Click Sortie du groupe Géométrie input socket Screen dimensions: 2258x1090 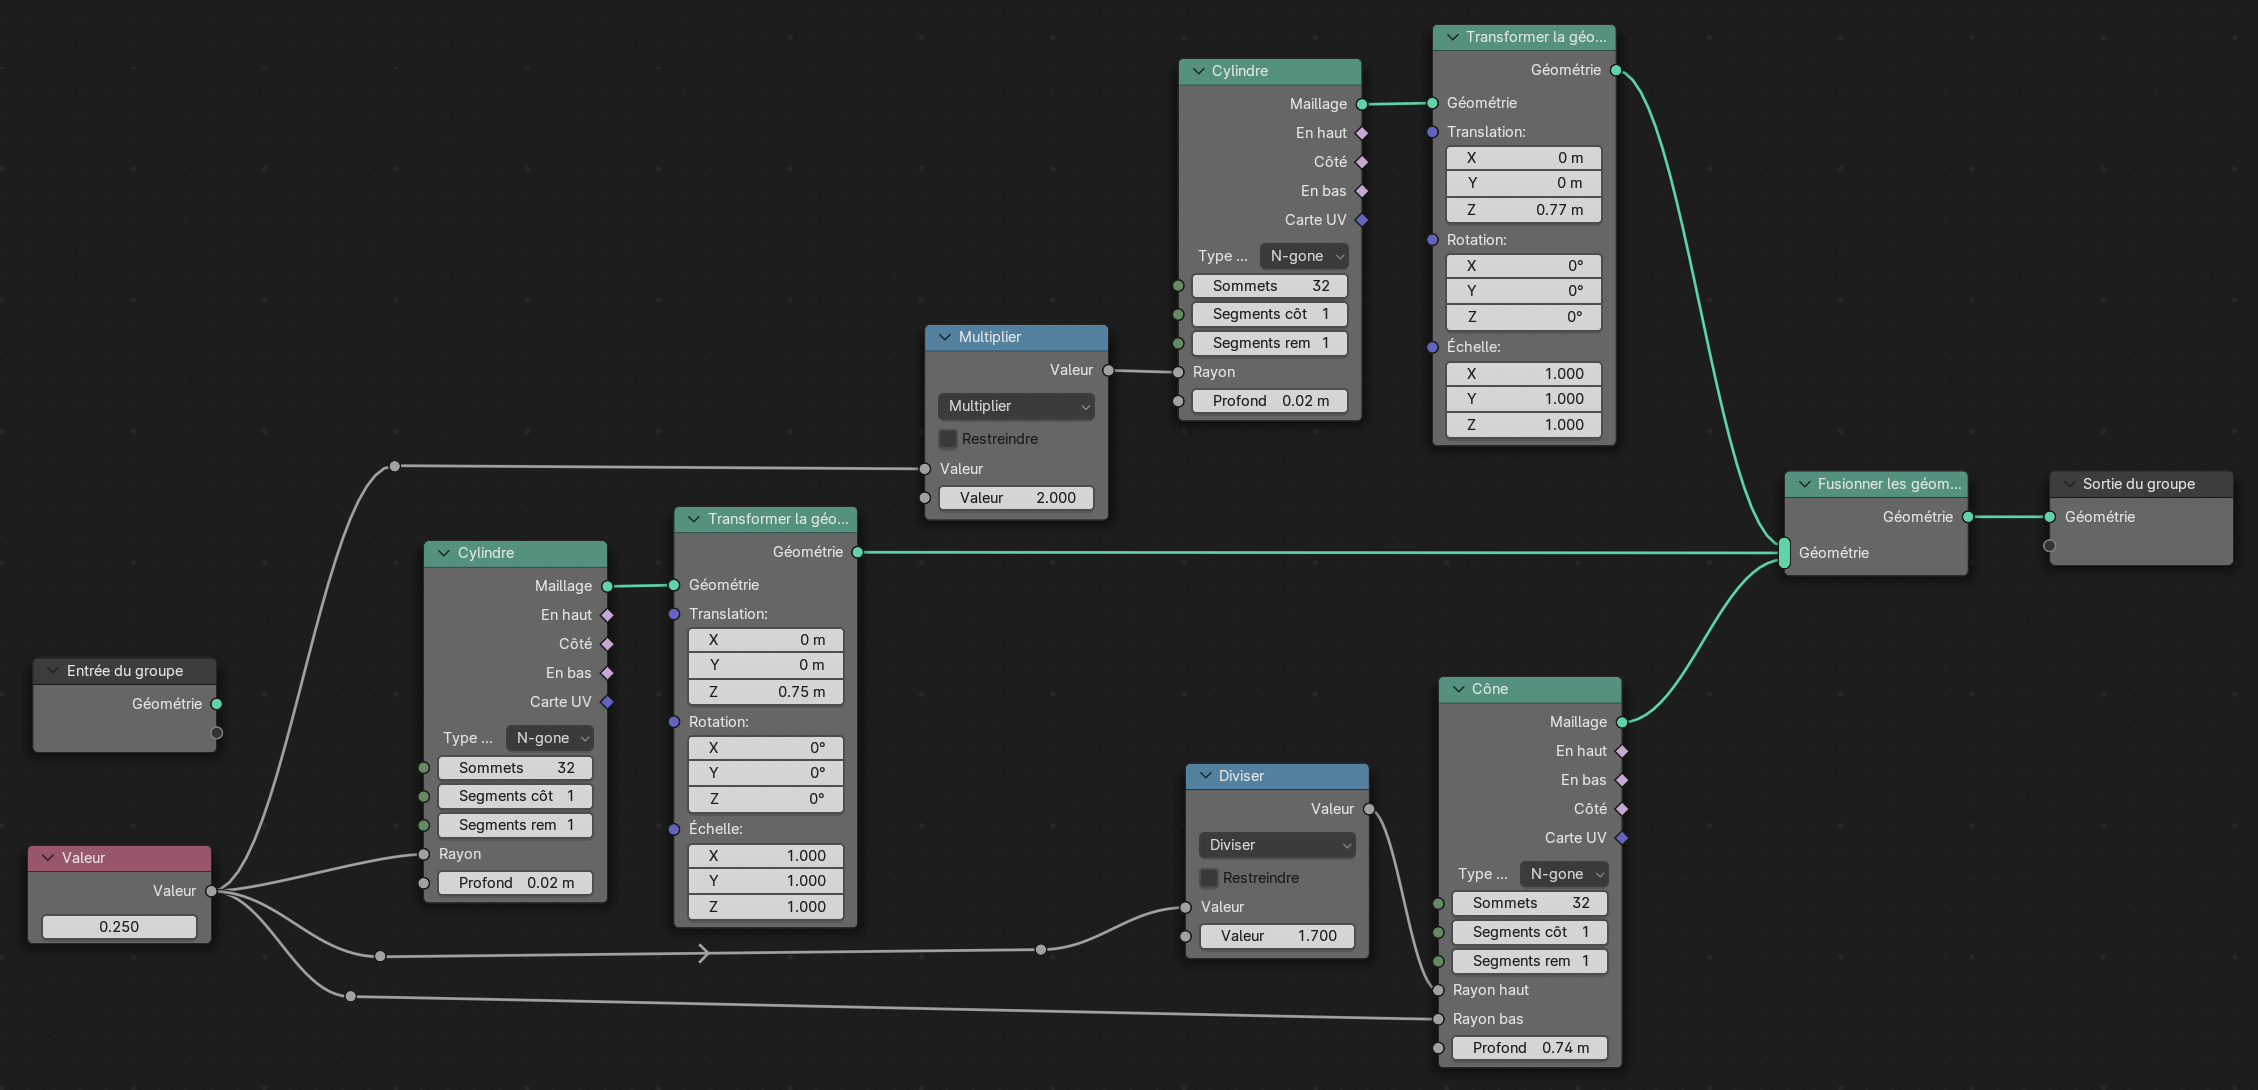click(2050, 517)
